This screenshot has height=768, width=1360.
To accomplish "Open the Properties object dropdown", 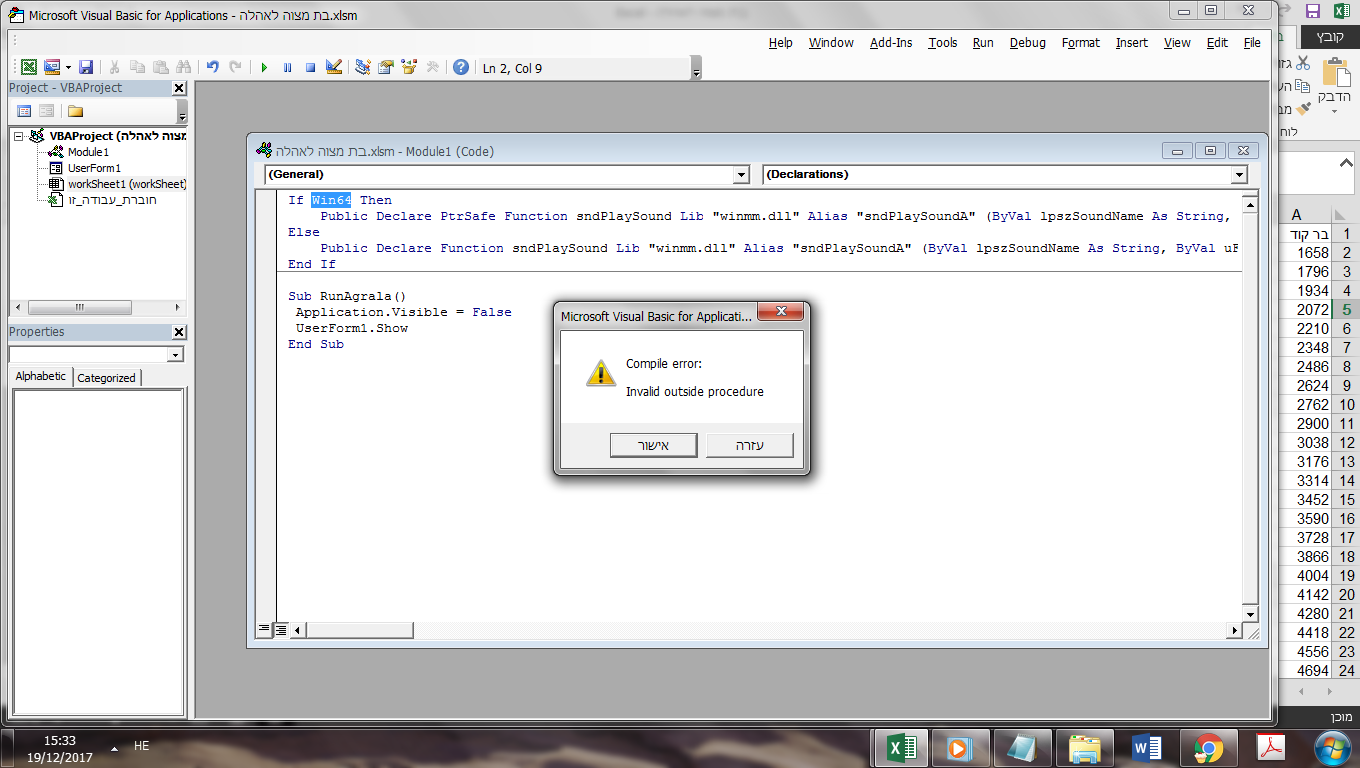I will pyautogui.click(x=176, y=354).
